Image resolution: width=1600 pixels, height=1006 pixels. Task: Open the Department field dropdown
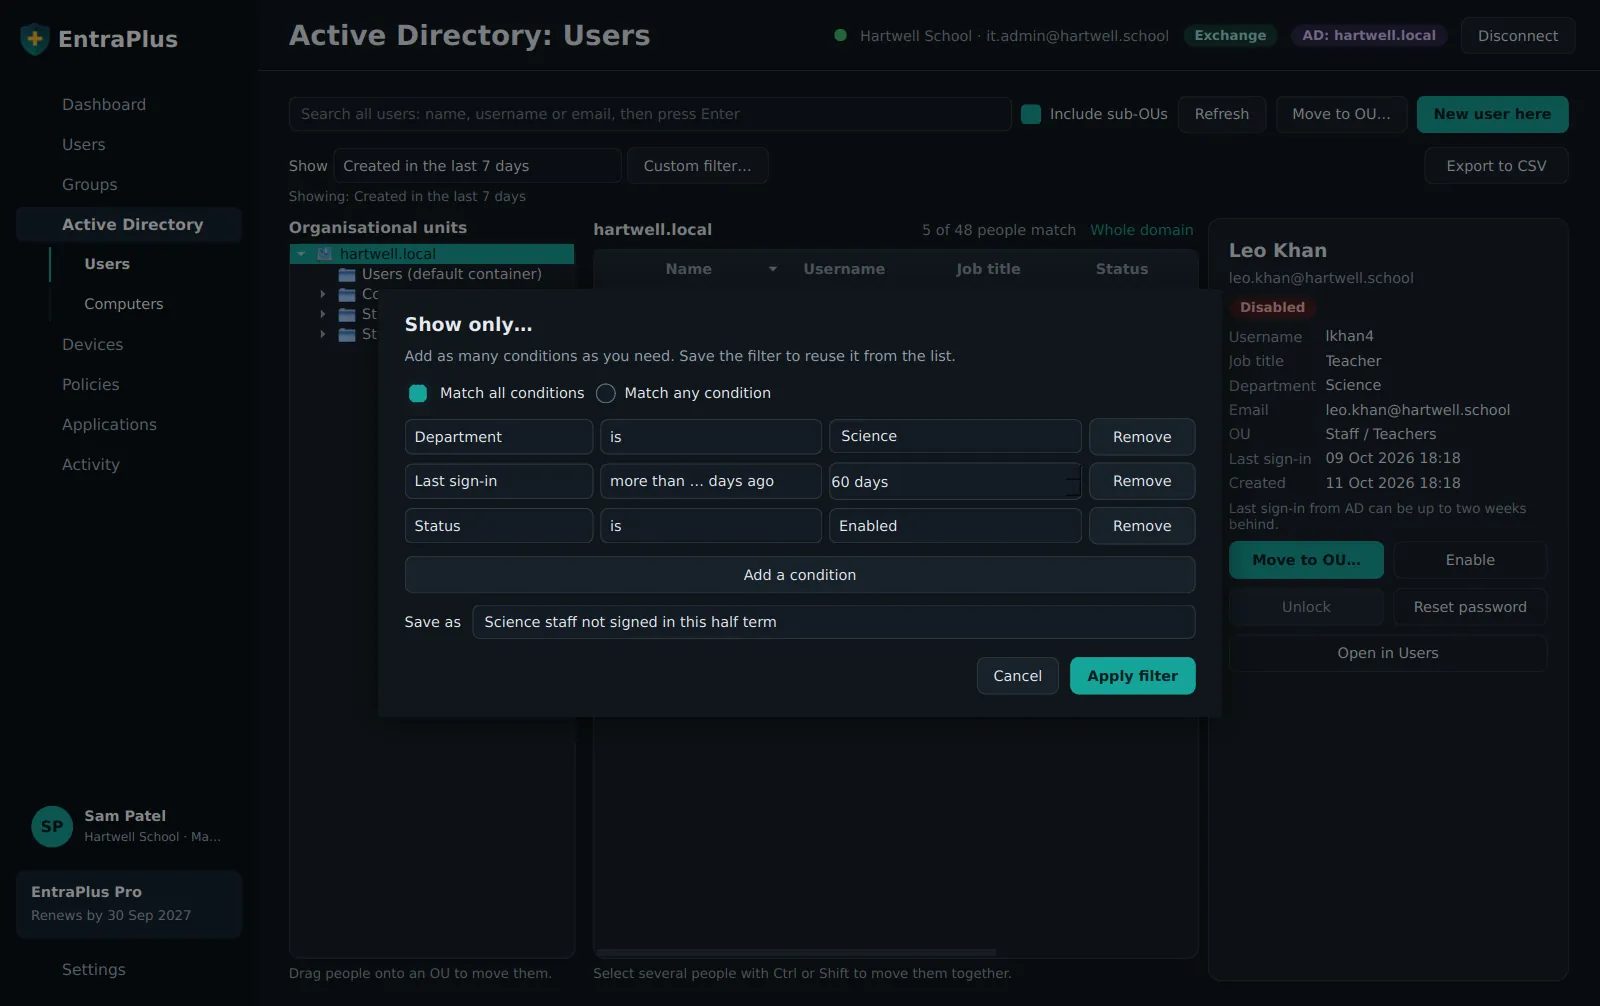pyautogui.click(x=499, y=437)
